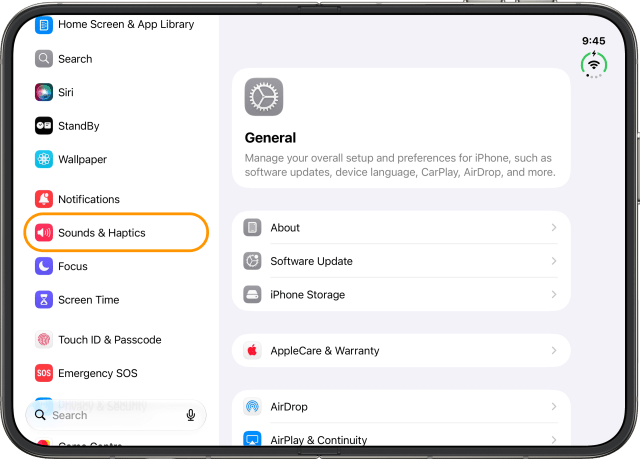Expand the About row chevron
The image size is (640, 459).
[554, 227]
